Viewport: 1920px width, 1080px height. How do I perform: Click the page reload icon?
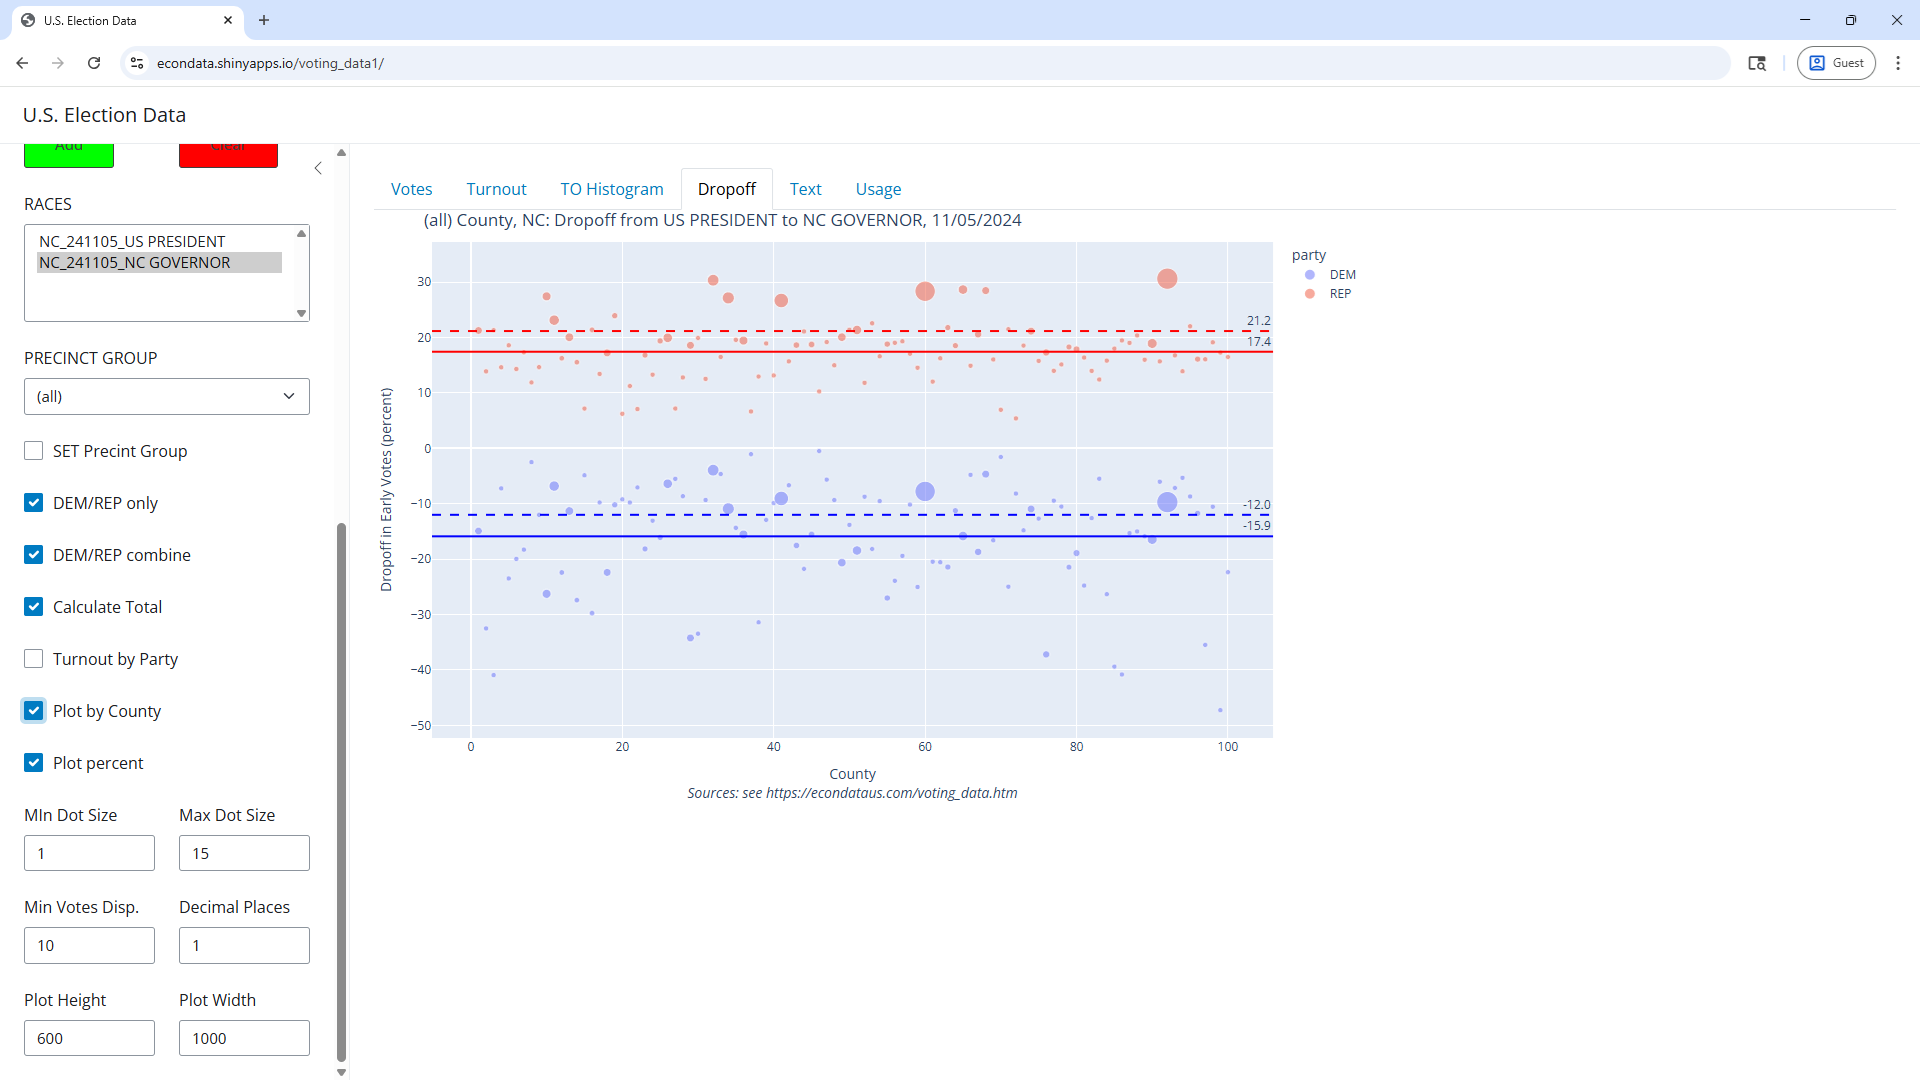point(94,63)
